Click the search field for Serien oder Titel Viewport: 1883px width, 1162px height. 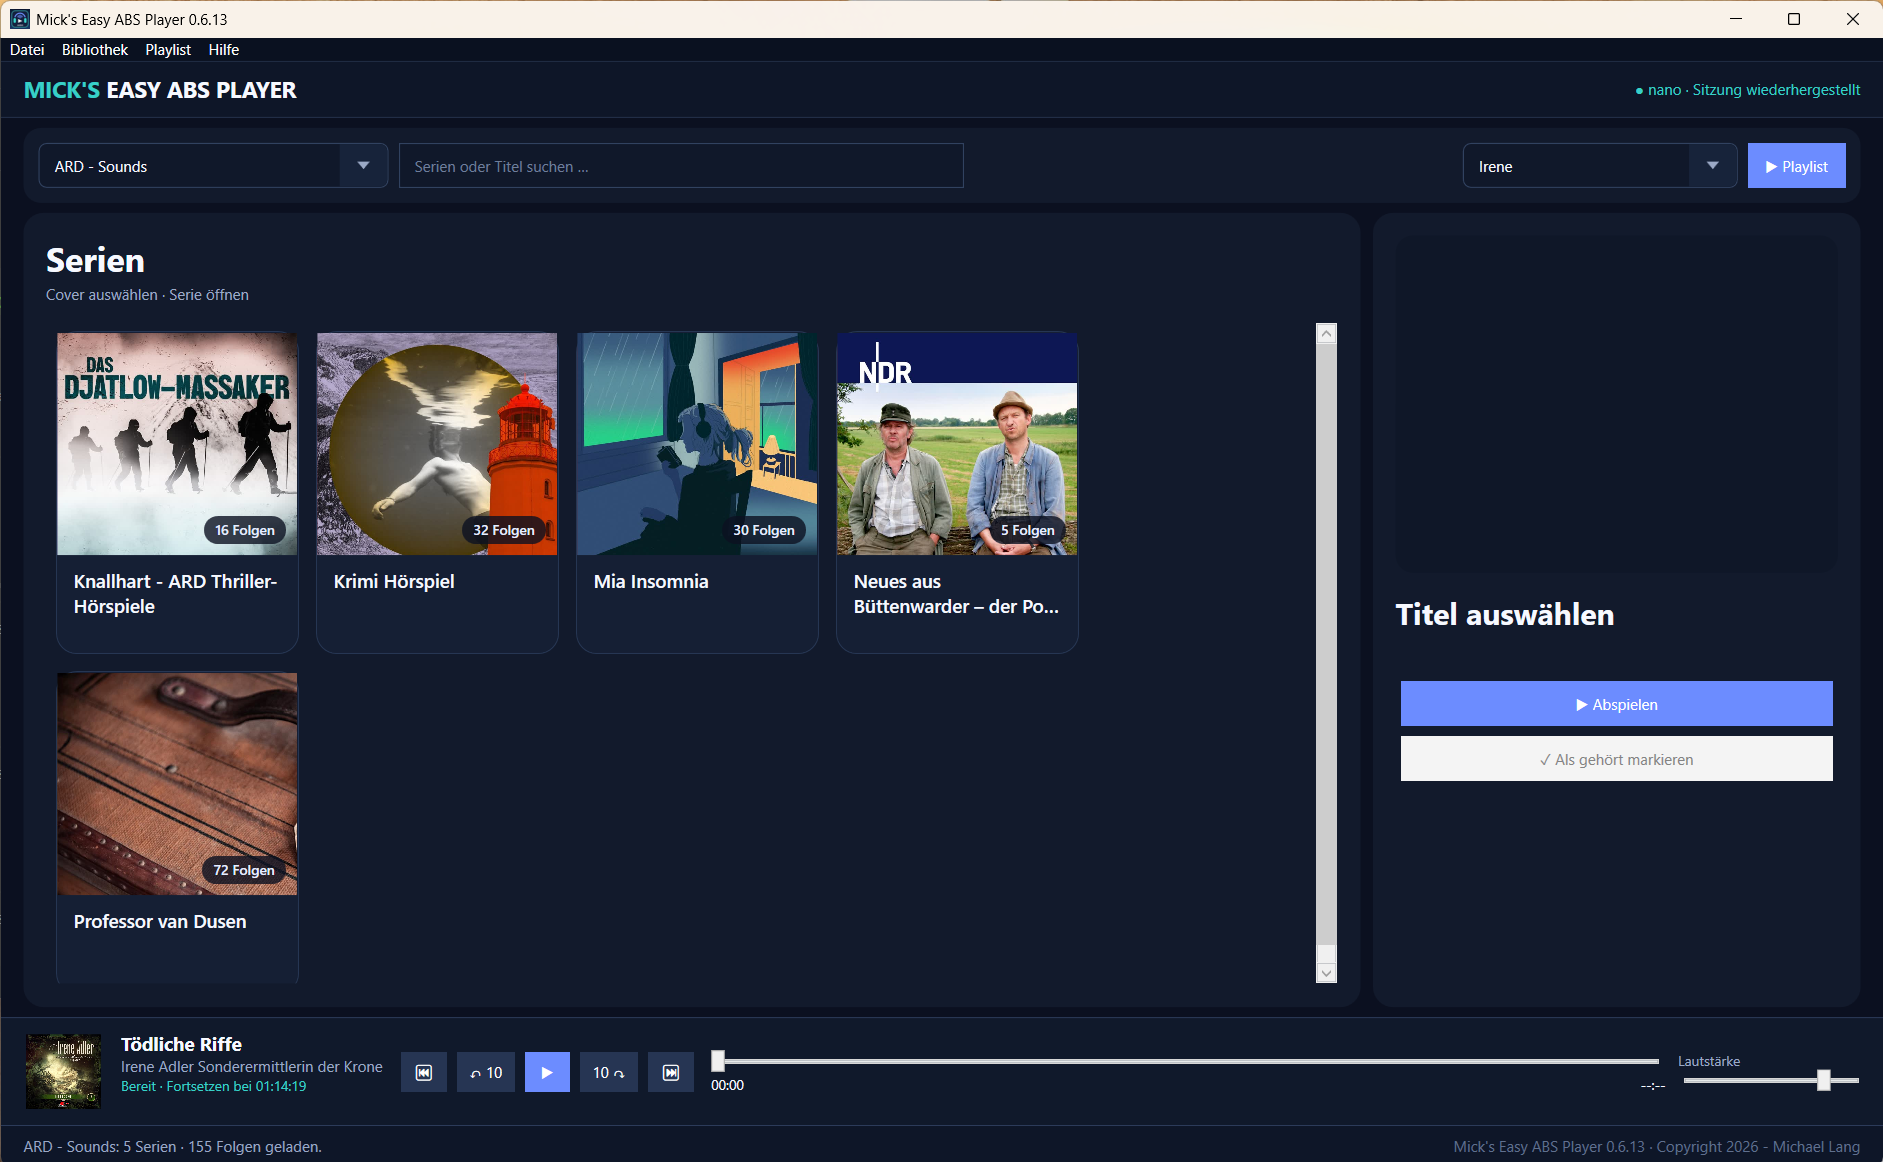pos(681,166)
